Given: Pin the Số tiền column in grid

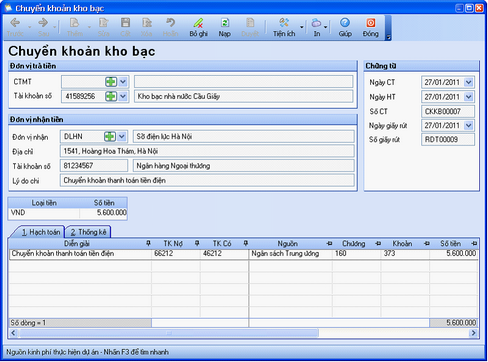Looking at the screenshot, I should (x=474, y=244).
